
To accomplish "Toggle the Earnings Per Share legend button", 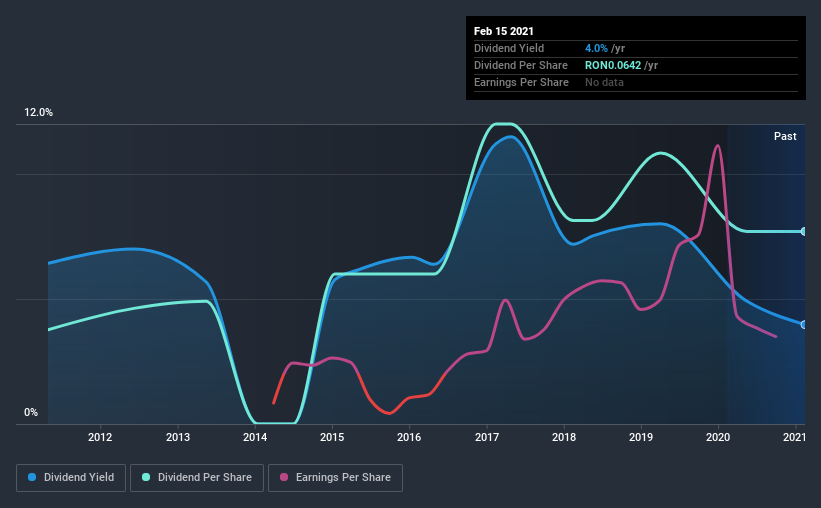I will [x=335, y=478].
